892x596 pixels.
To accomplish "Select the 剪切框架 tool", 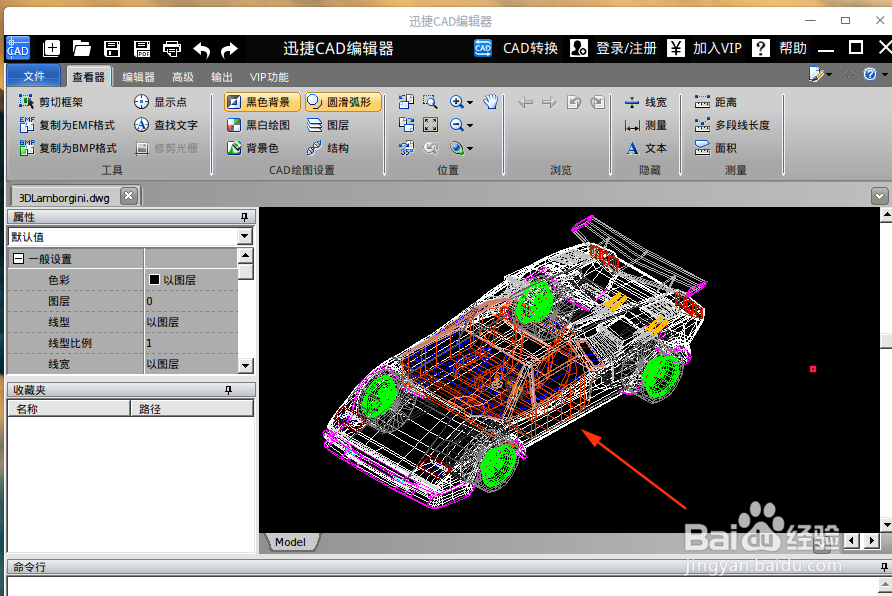I will [51, 102].
